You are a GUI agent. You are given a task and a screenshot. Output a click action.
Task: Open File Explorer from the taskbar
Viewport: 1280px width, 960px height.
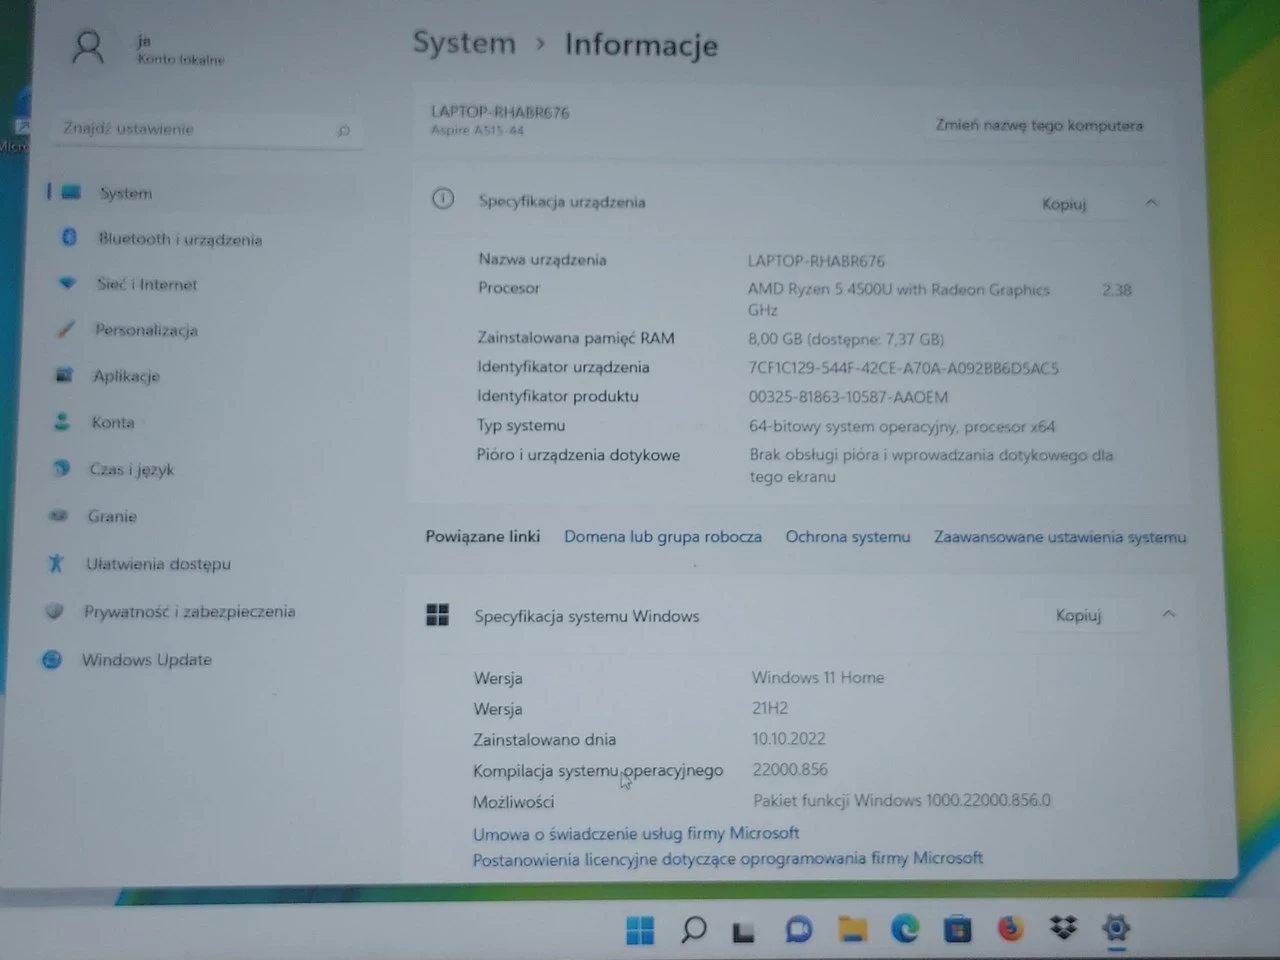(852, 930)
